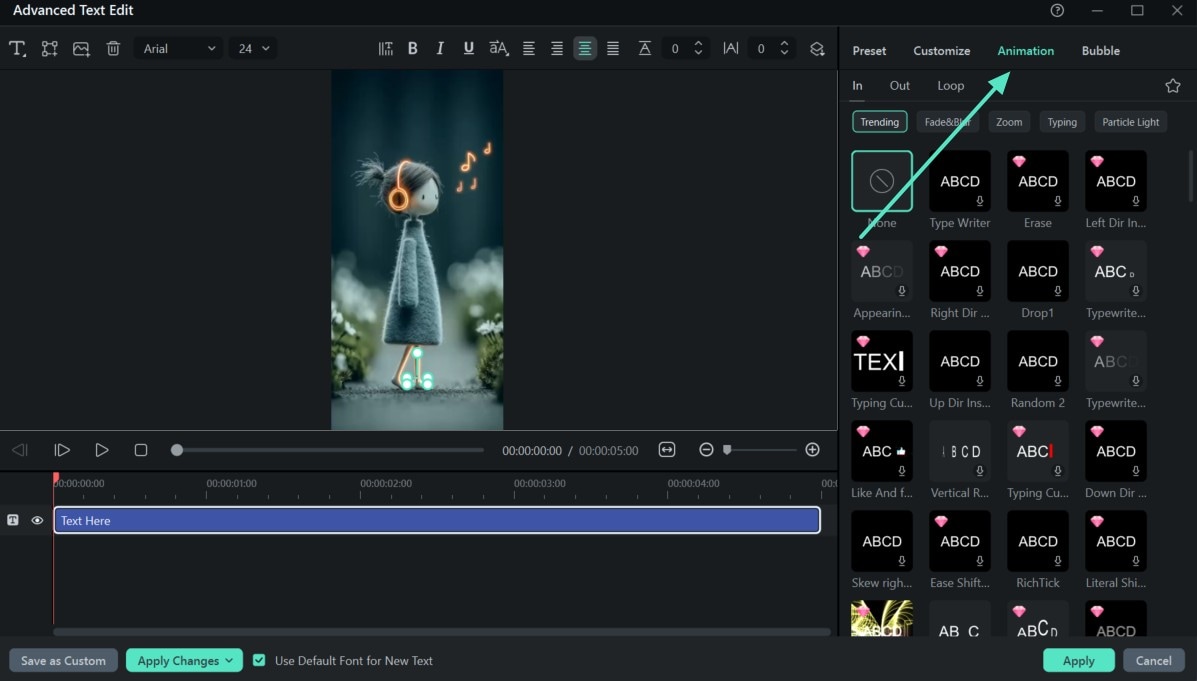The width and height of the screenshot is (1197, 681).
Task: Open the font size 24 dropdown
Action: [253, 49]
